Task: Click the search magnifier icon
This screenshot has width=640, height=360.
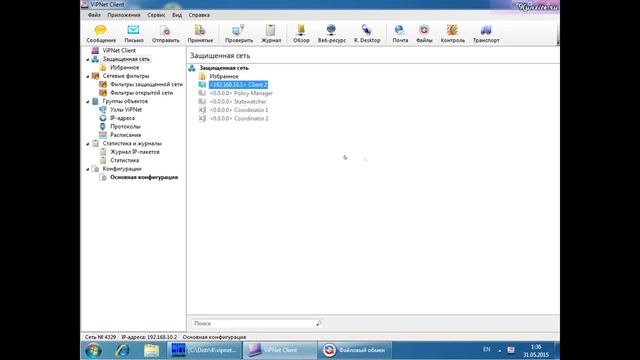Action: tap(318, 323)
